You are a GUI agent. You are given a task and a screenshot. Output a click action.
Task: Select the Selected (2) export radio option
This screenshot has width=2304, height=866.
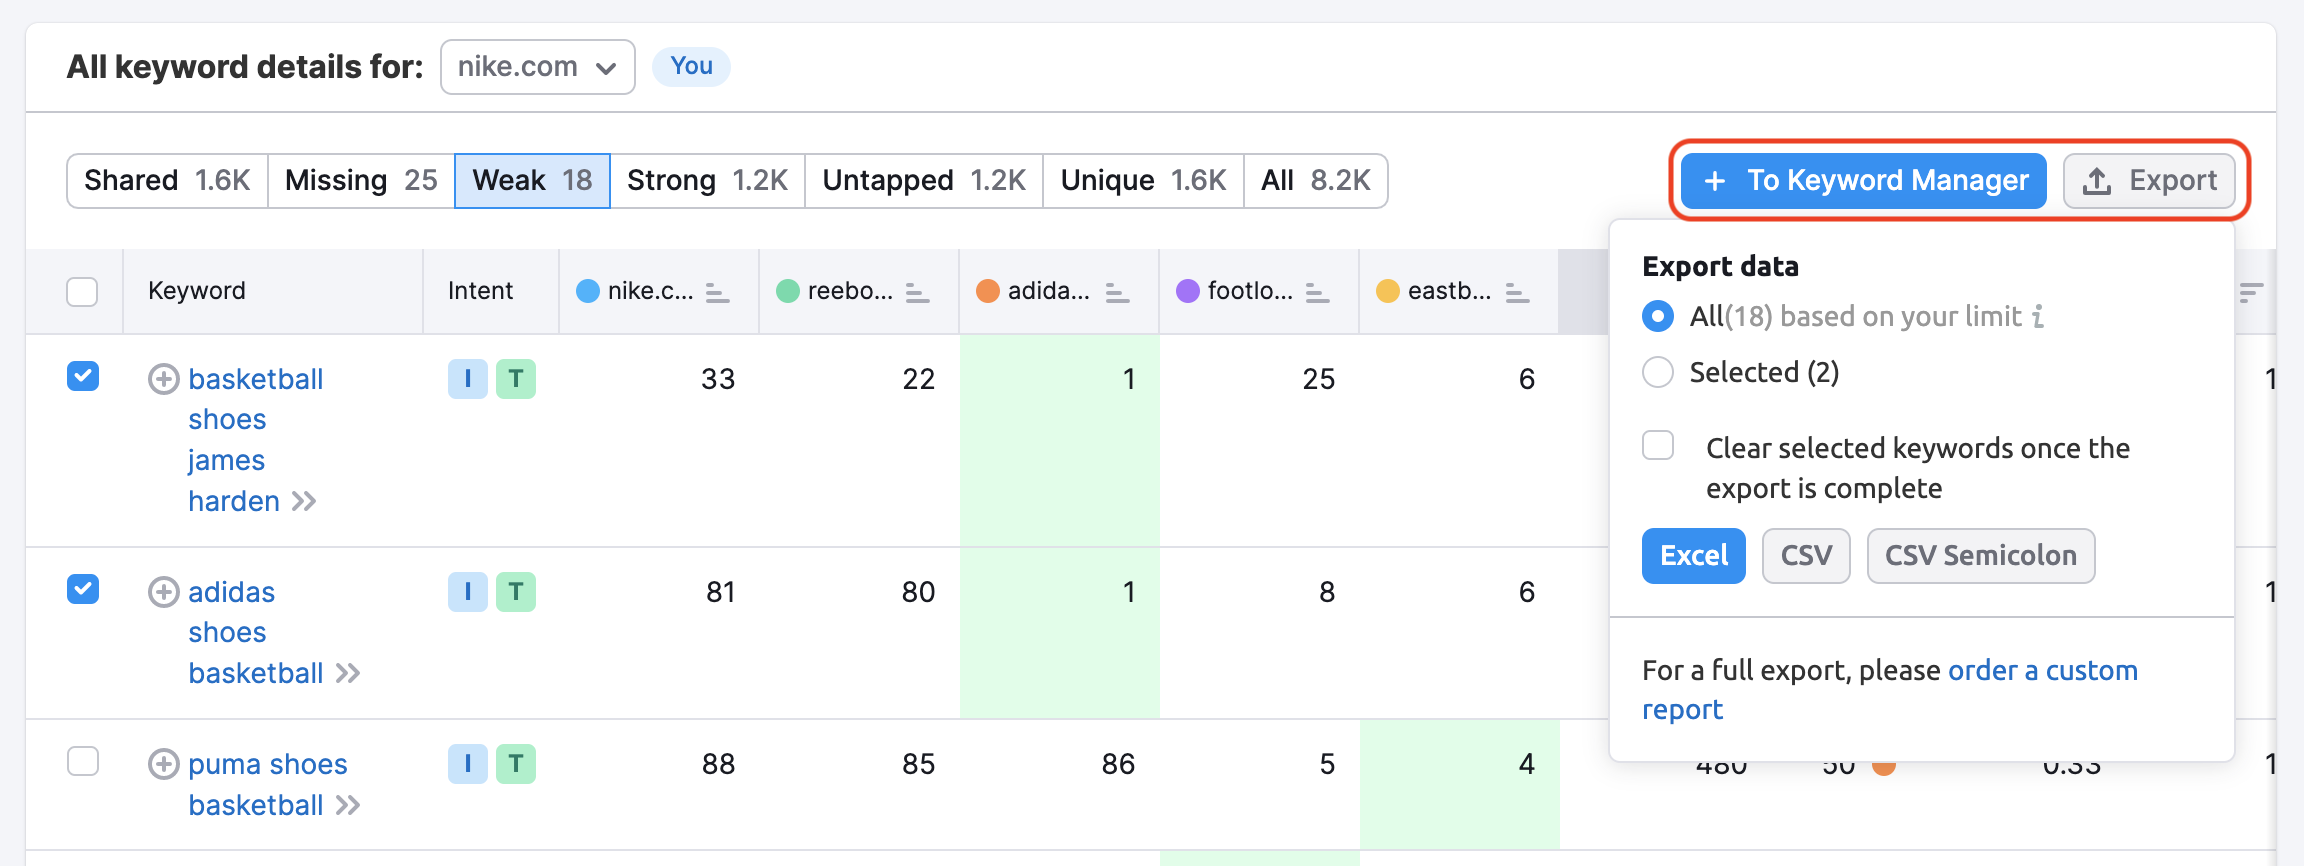coord(1658,373)
